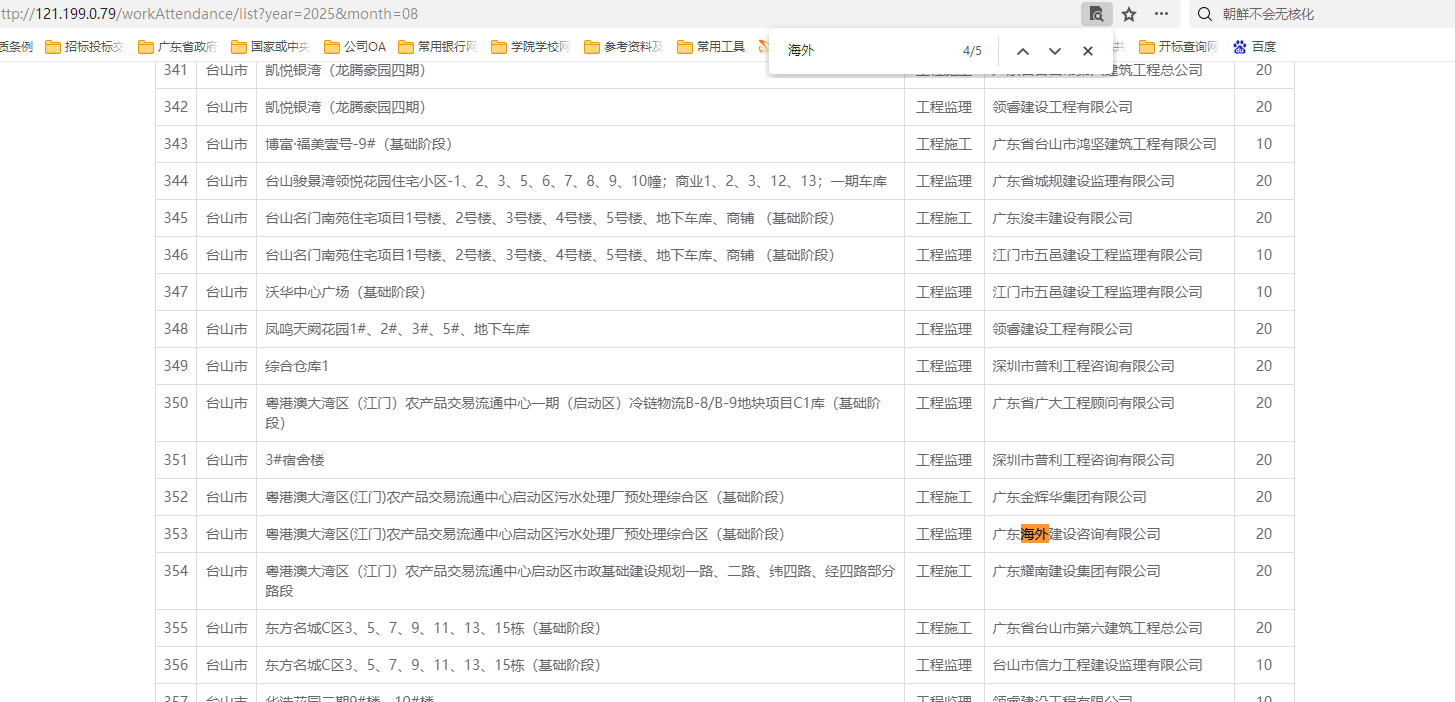Click row 349 综合仓库1 project cell
The image size is (1455, 702).
click(x=297, y=366)
